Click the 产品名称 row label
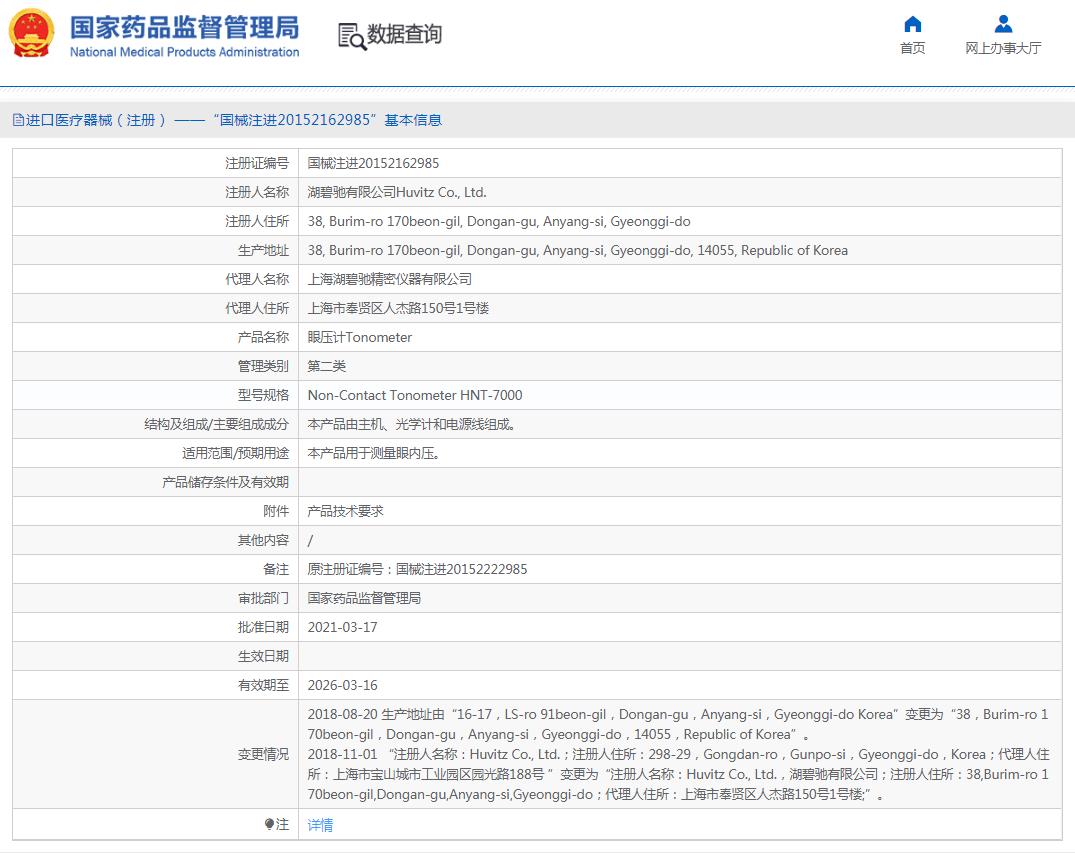Image resolution: width=1075 pixels, height=853 pixels. coord(263,337)
